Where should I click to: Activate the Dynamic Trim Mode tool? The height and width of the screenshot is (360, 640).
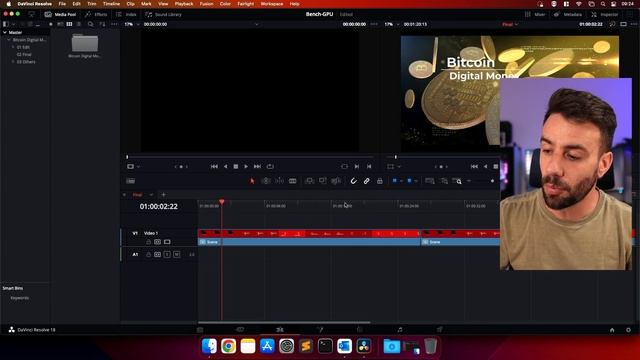(280, 181)
